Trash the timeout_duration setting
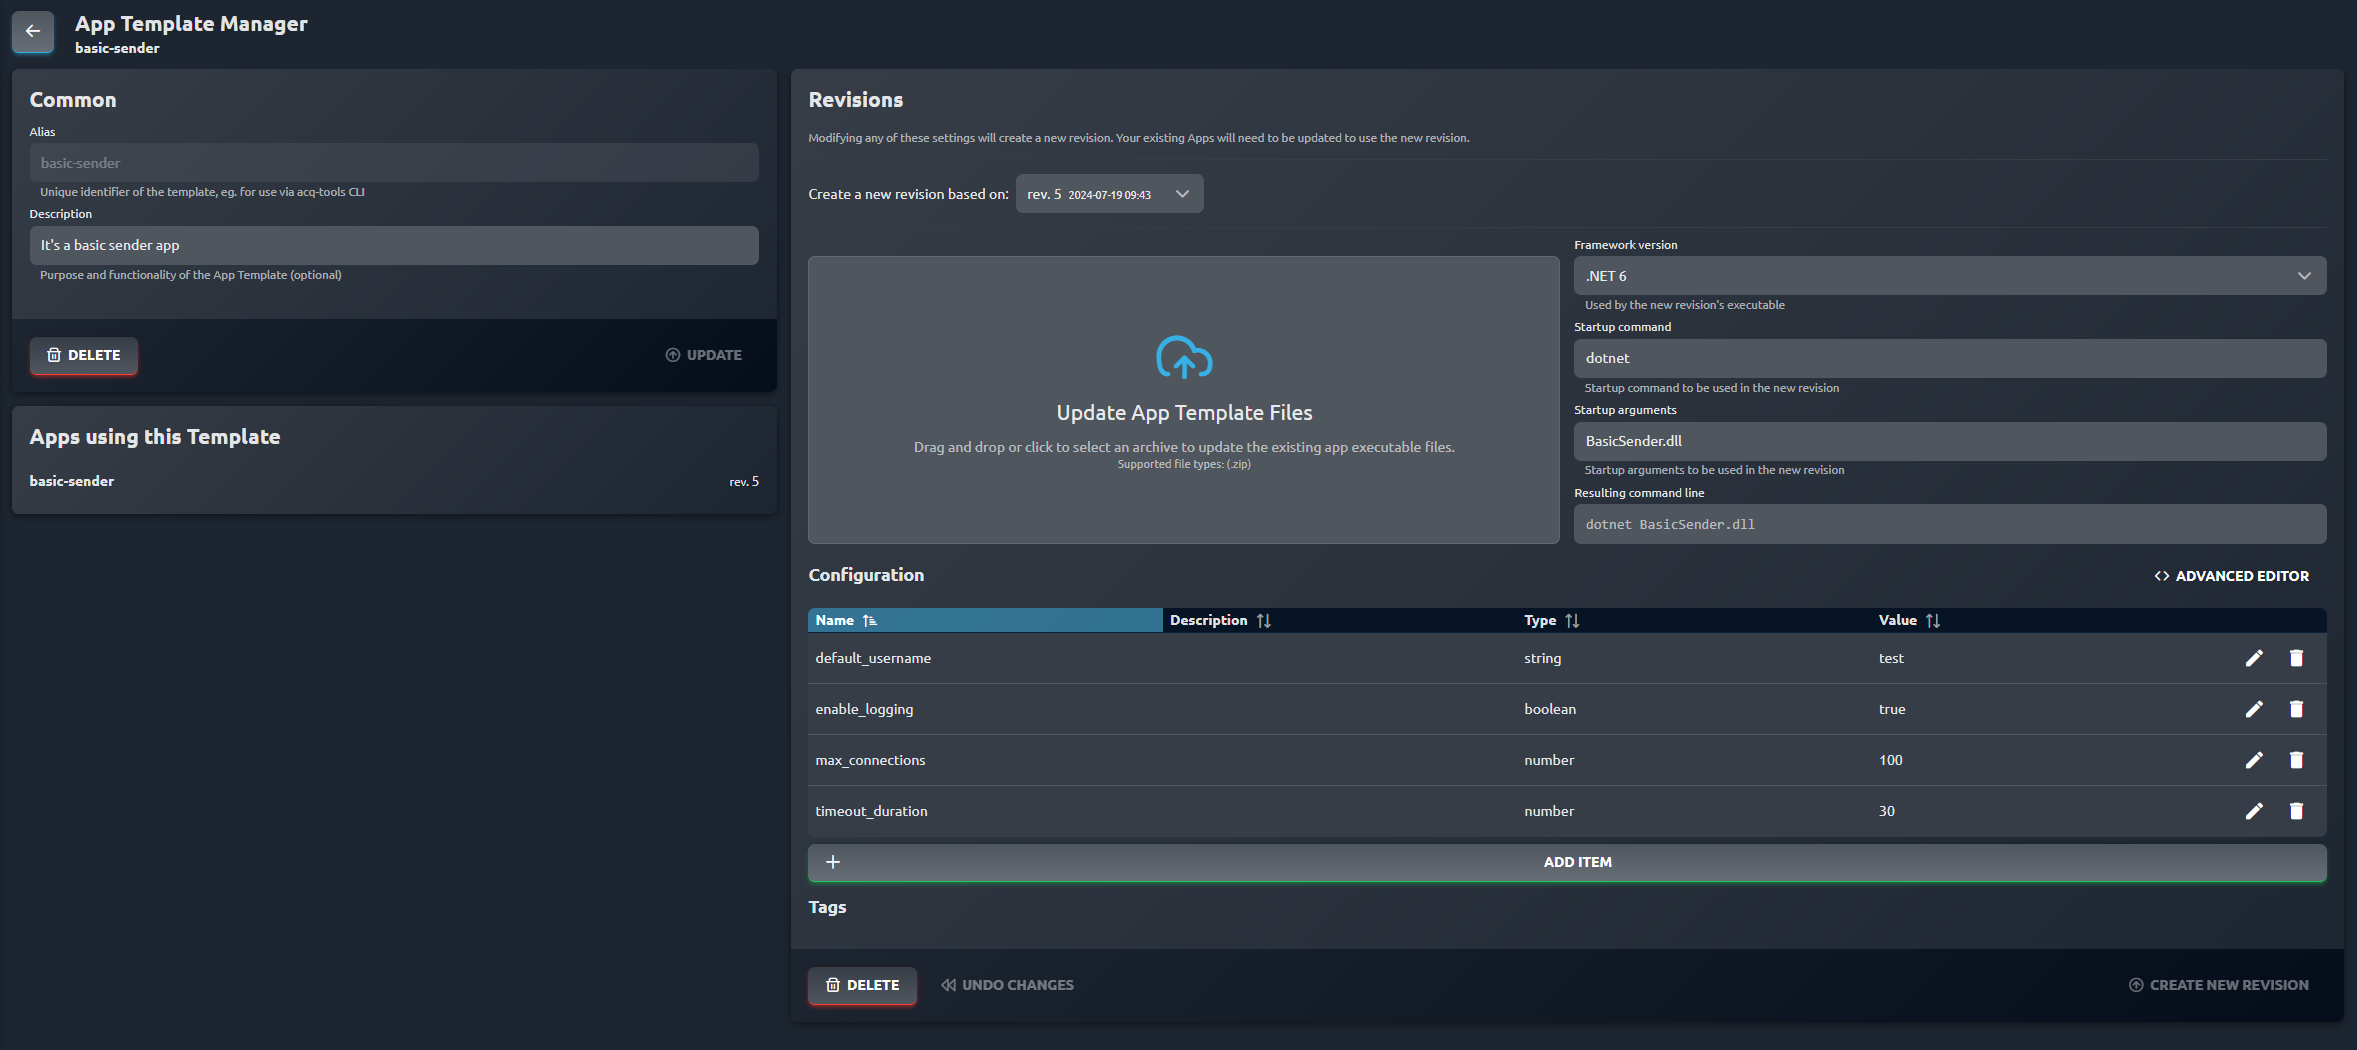The width and height of the screenshot is (2357, 1050). 2296,811
